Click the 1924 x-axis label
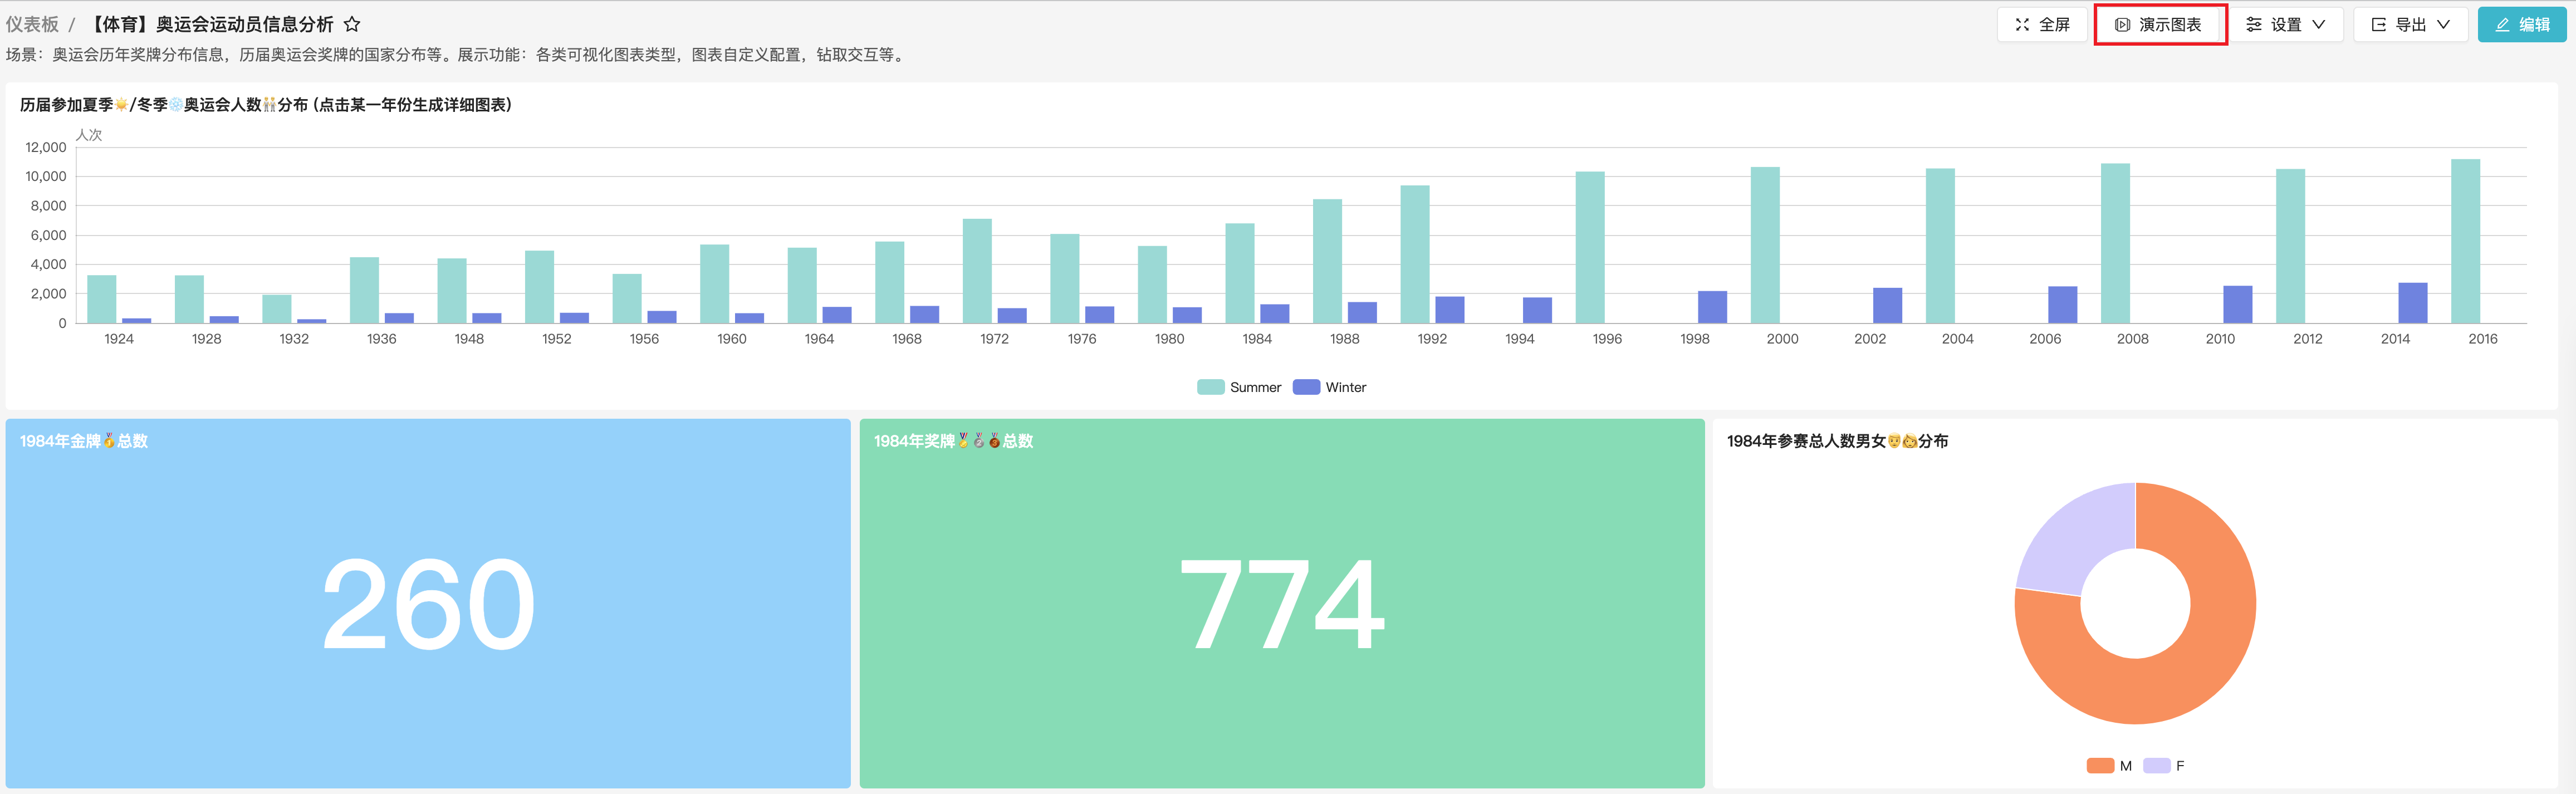Image resolution: width=2576 pixels, height=794 pixels. pos(119,339)
